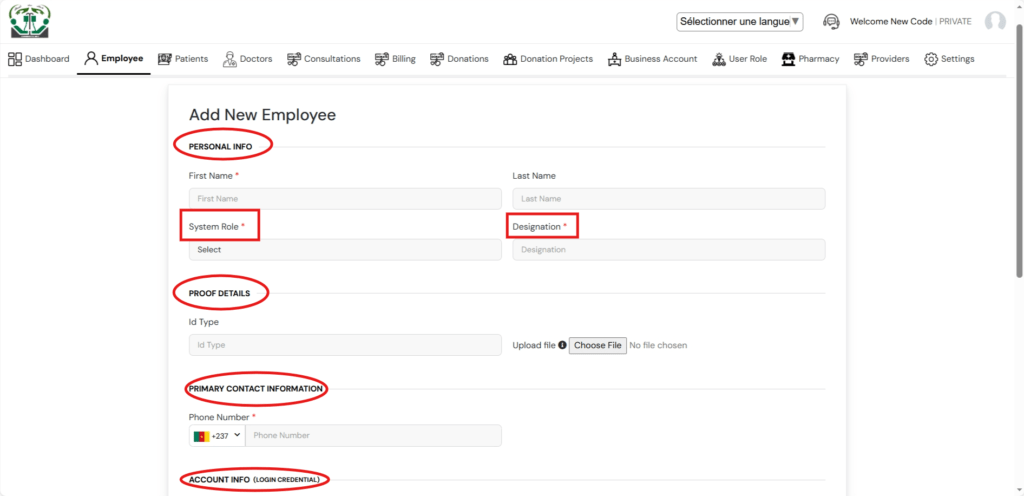1024x496 pixels.
Task: Open the Billing menu item
Action: coord(394,59)
